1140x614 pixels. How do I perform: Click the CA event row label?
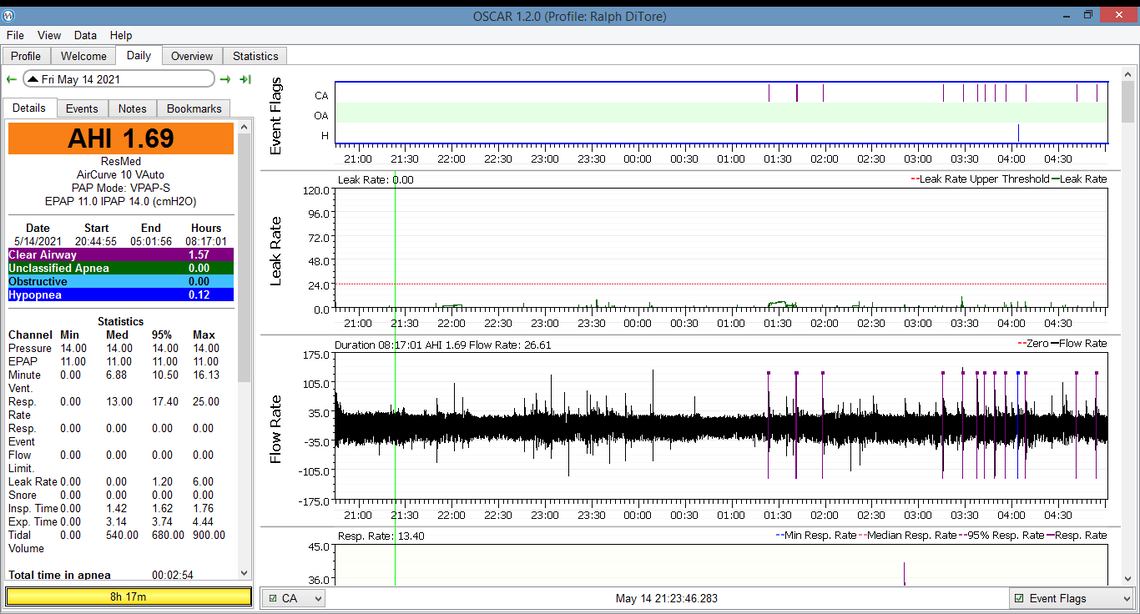click(321, 95)
